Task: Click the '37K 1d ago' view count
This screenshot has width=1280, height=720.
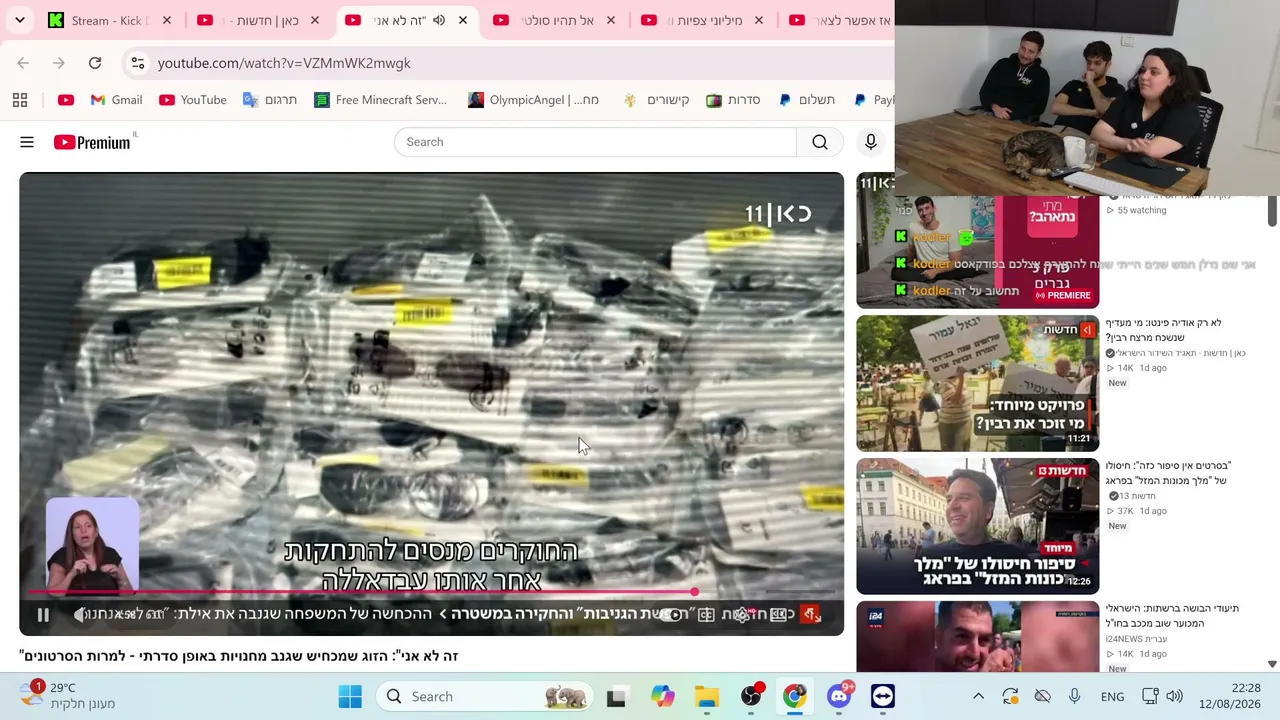Action: click(1142, 511)
